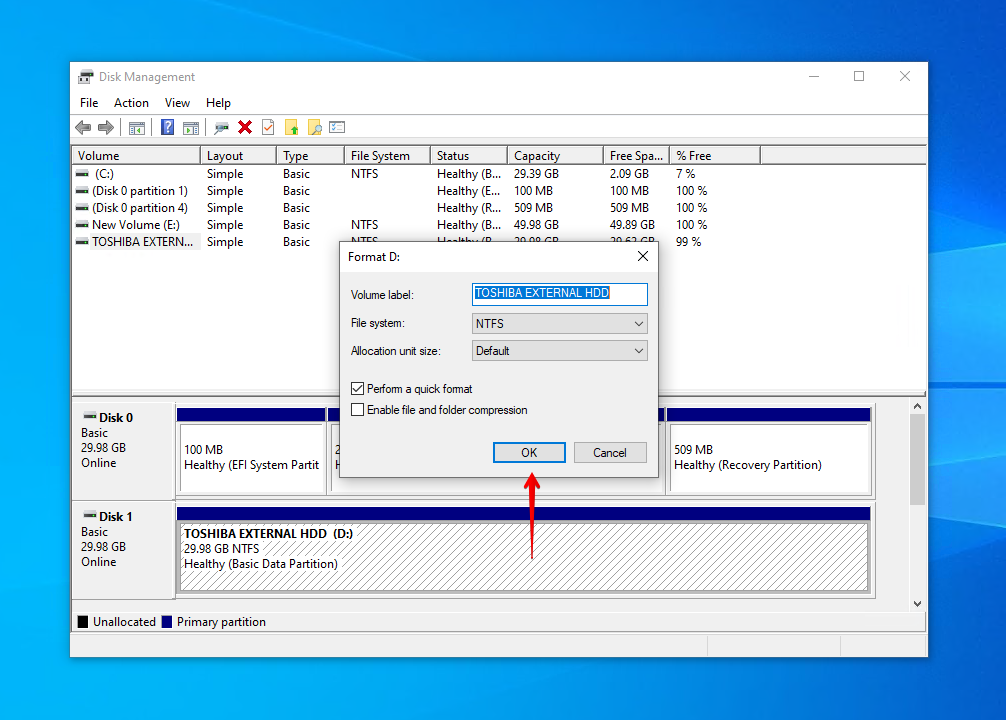This screenshot has width=1006, height=720.
Task: Toggle Show/Hide Console Tree toolbar icon
Action: (x=137, y=128)
